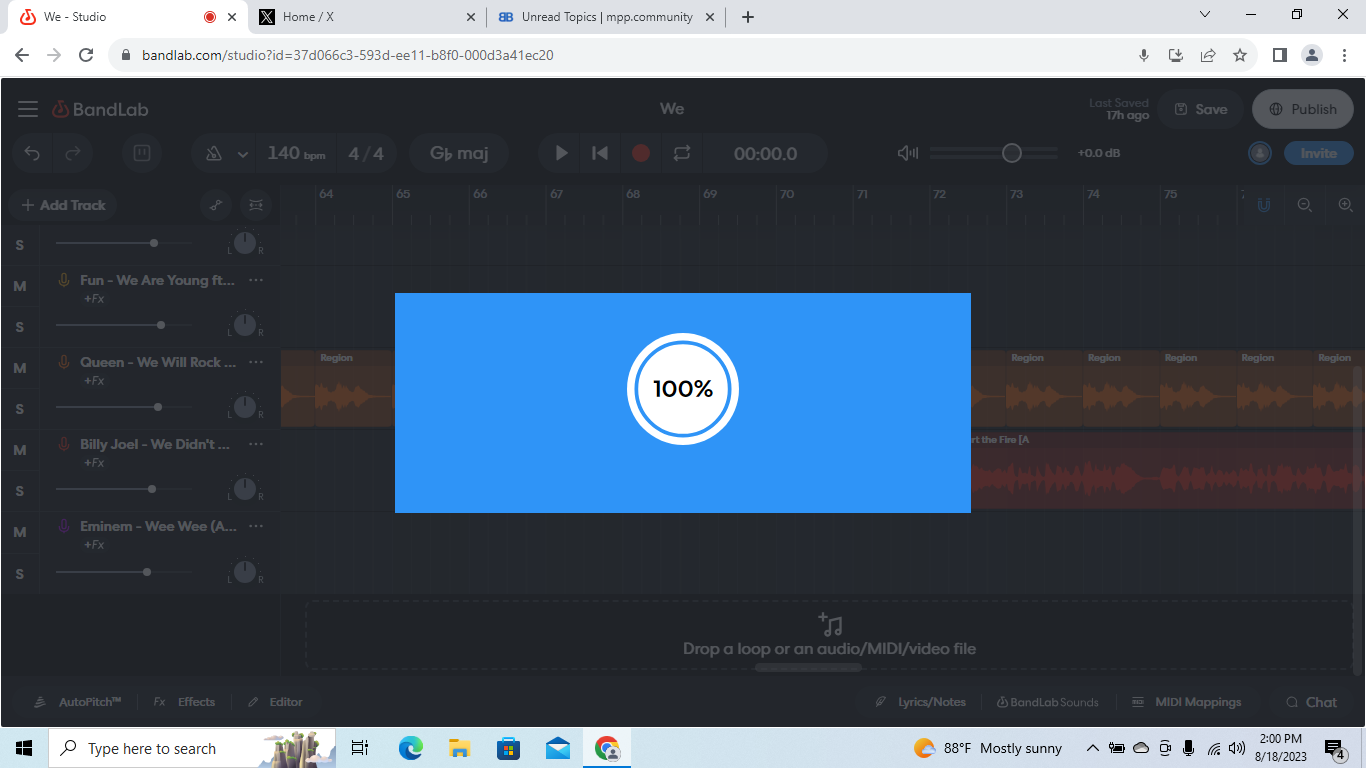
Task: Mute the Fun - We Are Young track
Action: 19,286
